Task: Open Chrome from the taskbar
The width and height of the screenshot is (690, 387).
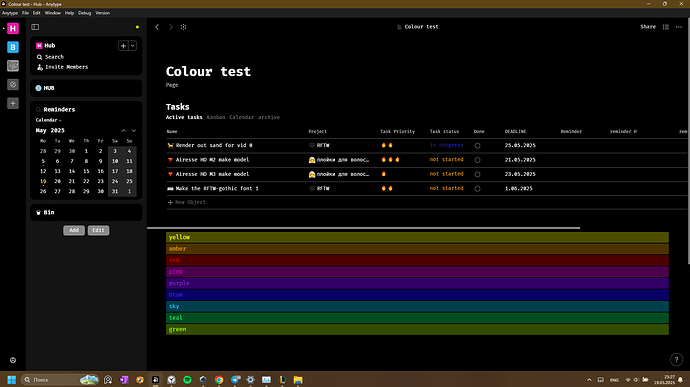Action: [x=219, y=380]
